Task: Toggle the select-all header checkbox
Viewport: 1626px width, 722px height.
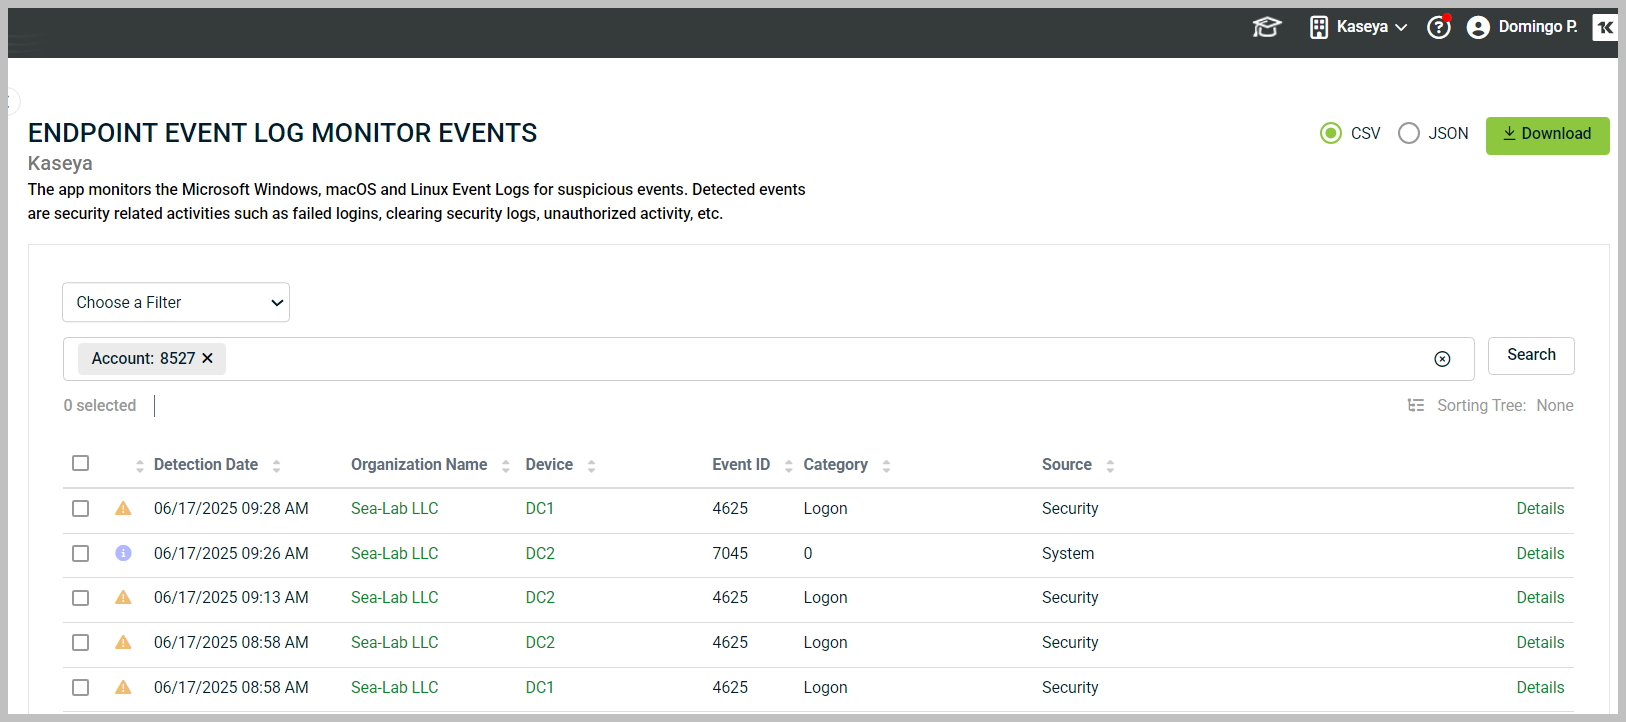Action: [81, 463]
